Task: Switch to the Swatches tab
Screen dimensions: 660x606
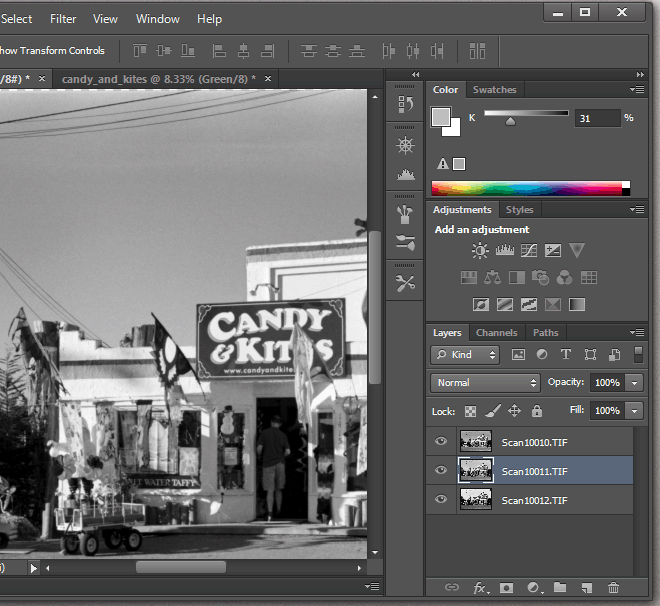Action: click(495, 90)
